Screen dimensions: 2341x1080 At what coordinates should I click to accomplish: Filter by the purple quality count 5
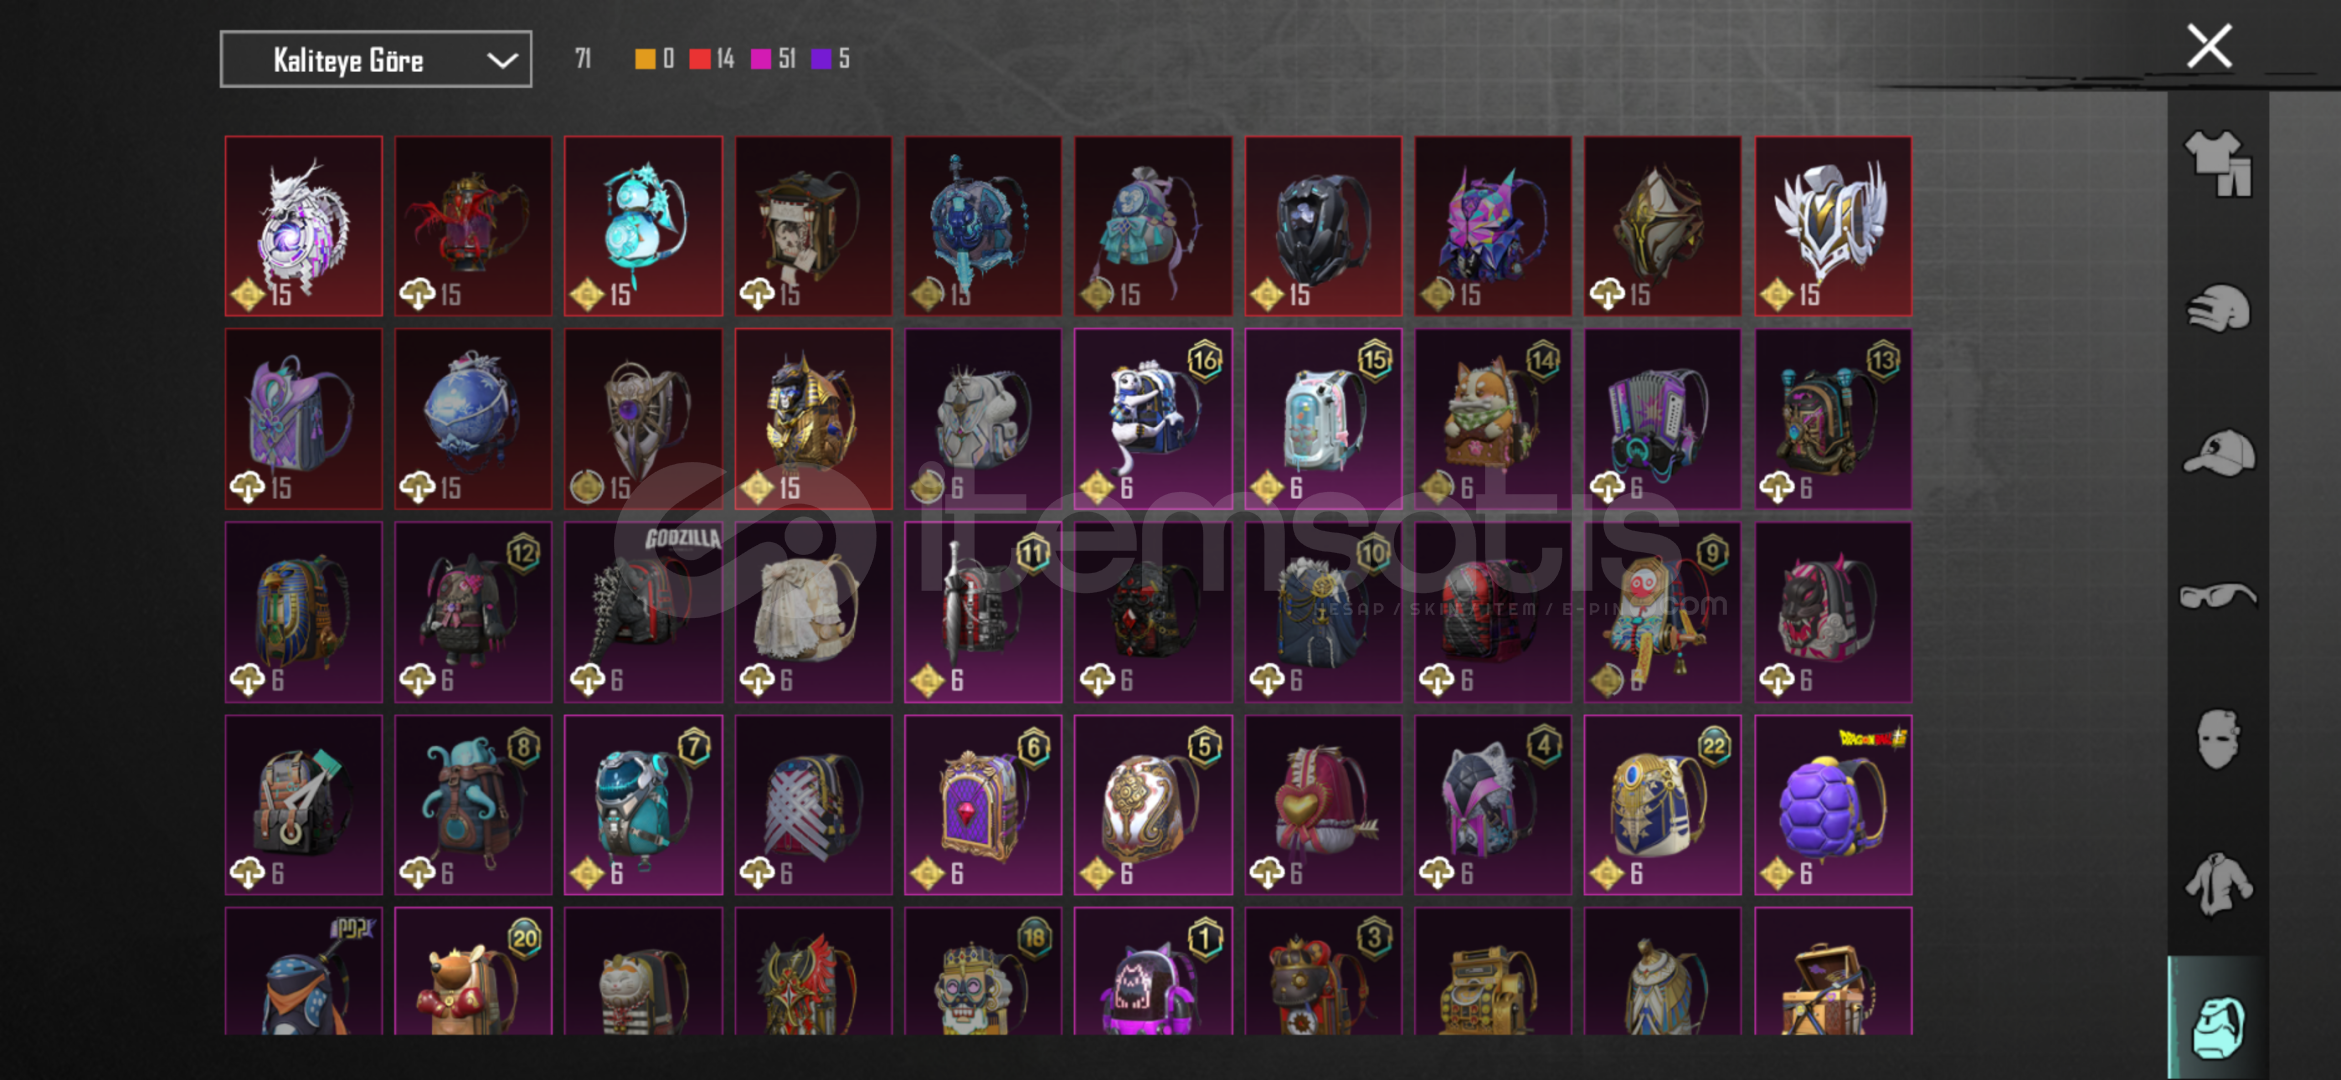click(831, 59)
